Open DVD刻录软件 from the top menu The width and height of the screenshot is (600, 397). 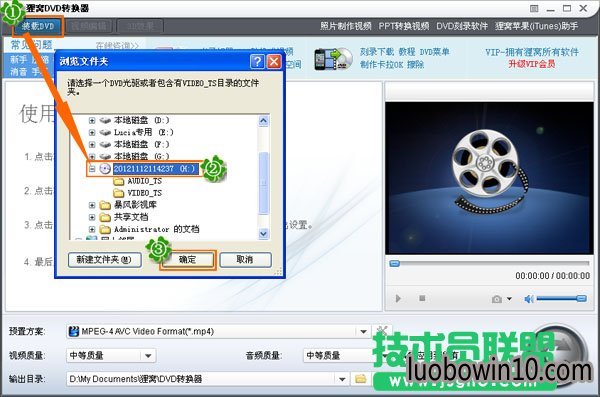(x=462, y=26)
